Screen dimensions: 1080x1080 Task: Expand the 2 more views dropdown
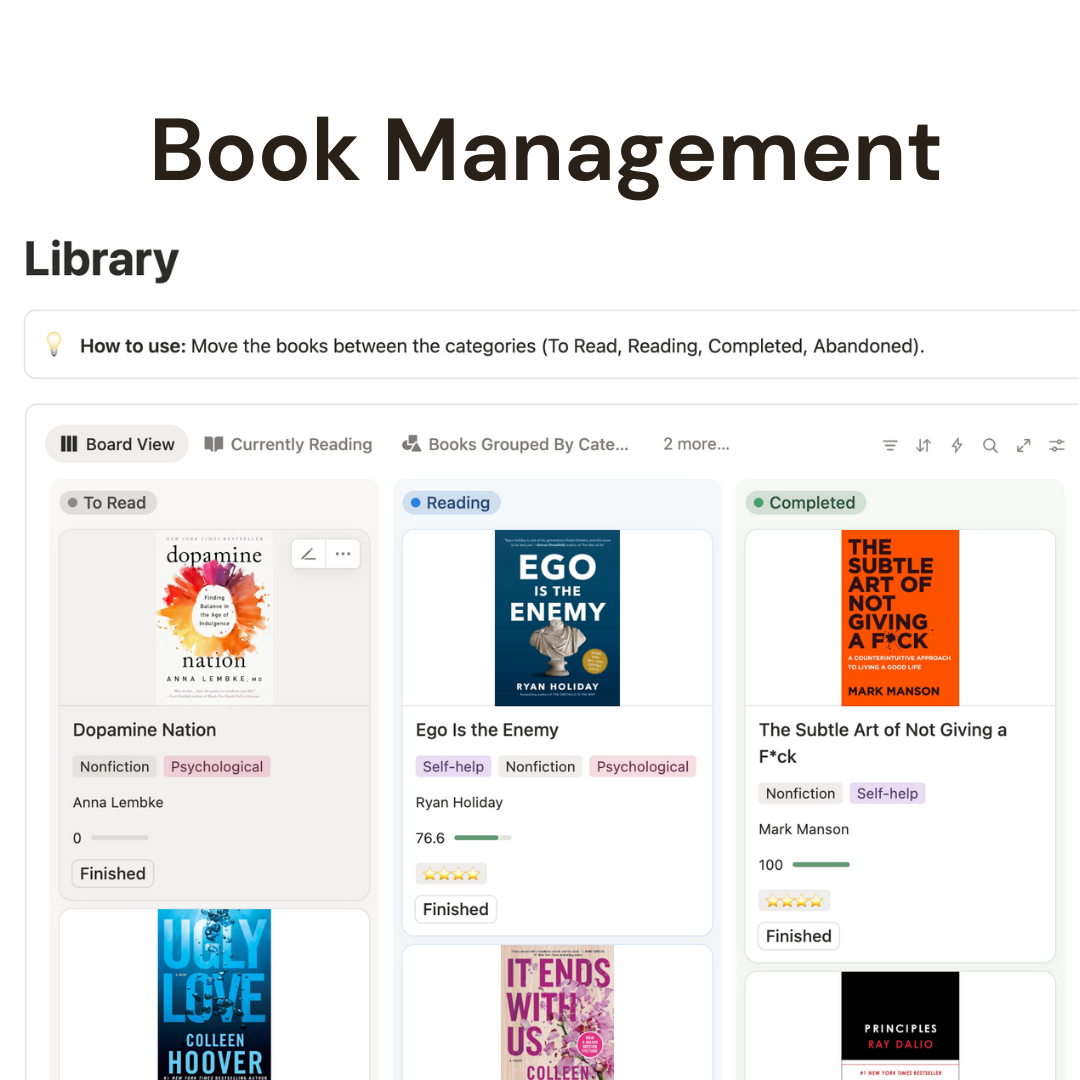coord(696,444)
